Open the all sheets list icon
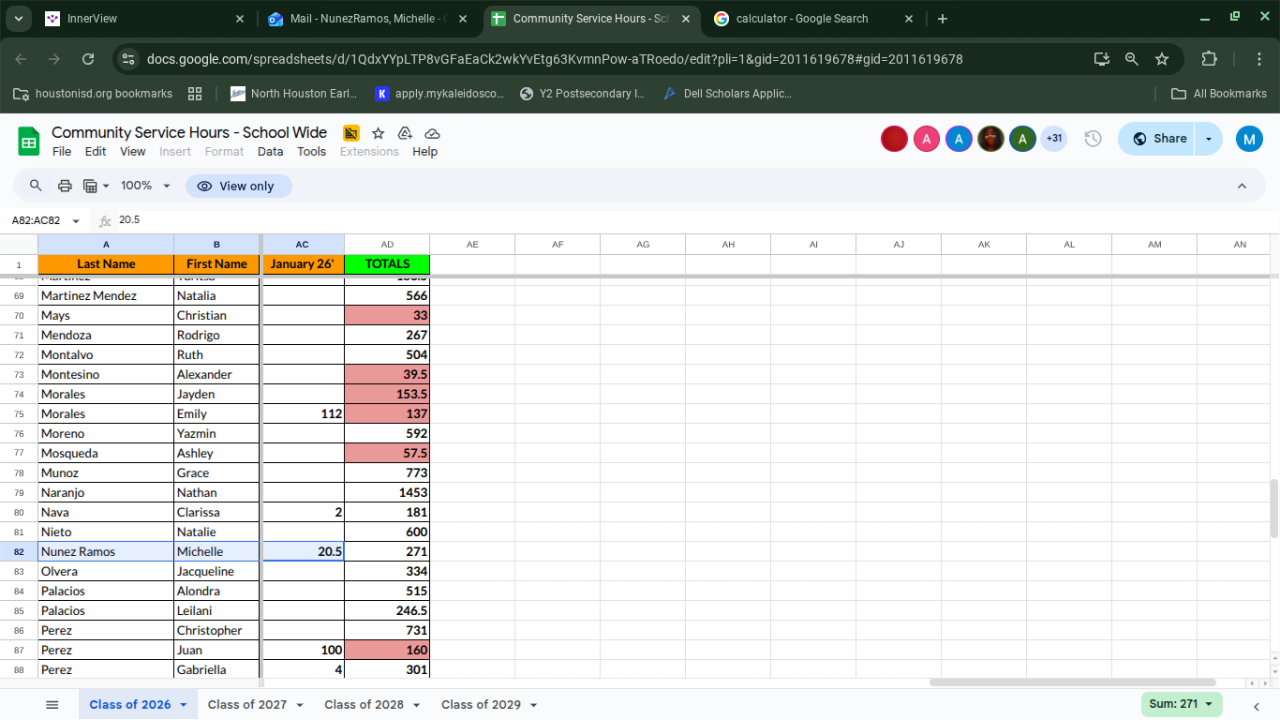1280x720 pixels. [52, 705]
